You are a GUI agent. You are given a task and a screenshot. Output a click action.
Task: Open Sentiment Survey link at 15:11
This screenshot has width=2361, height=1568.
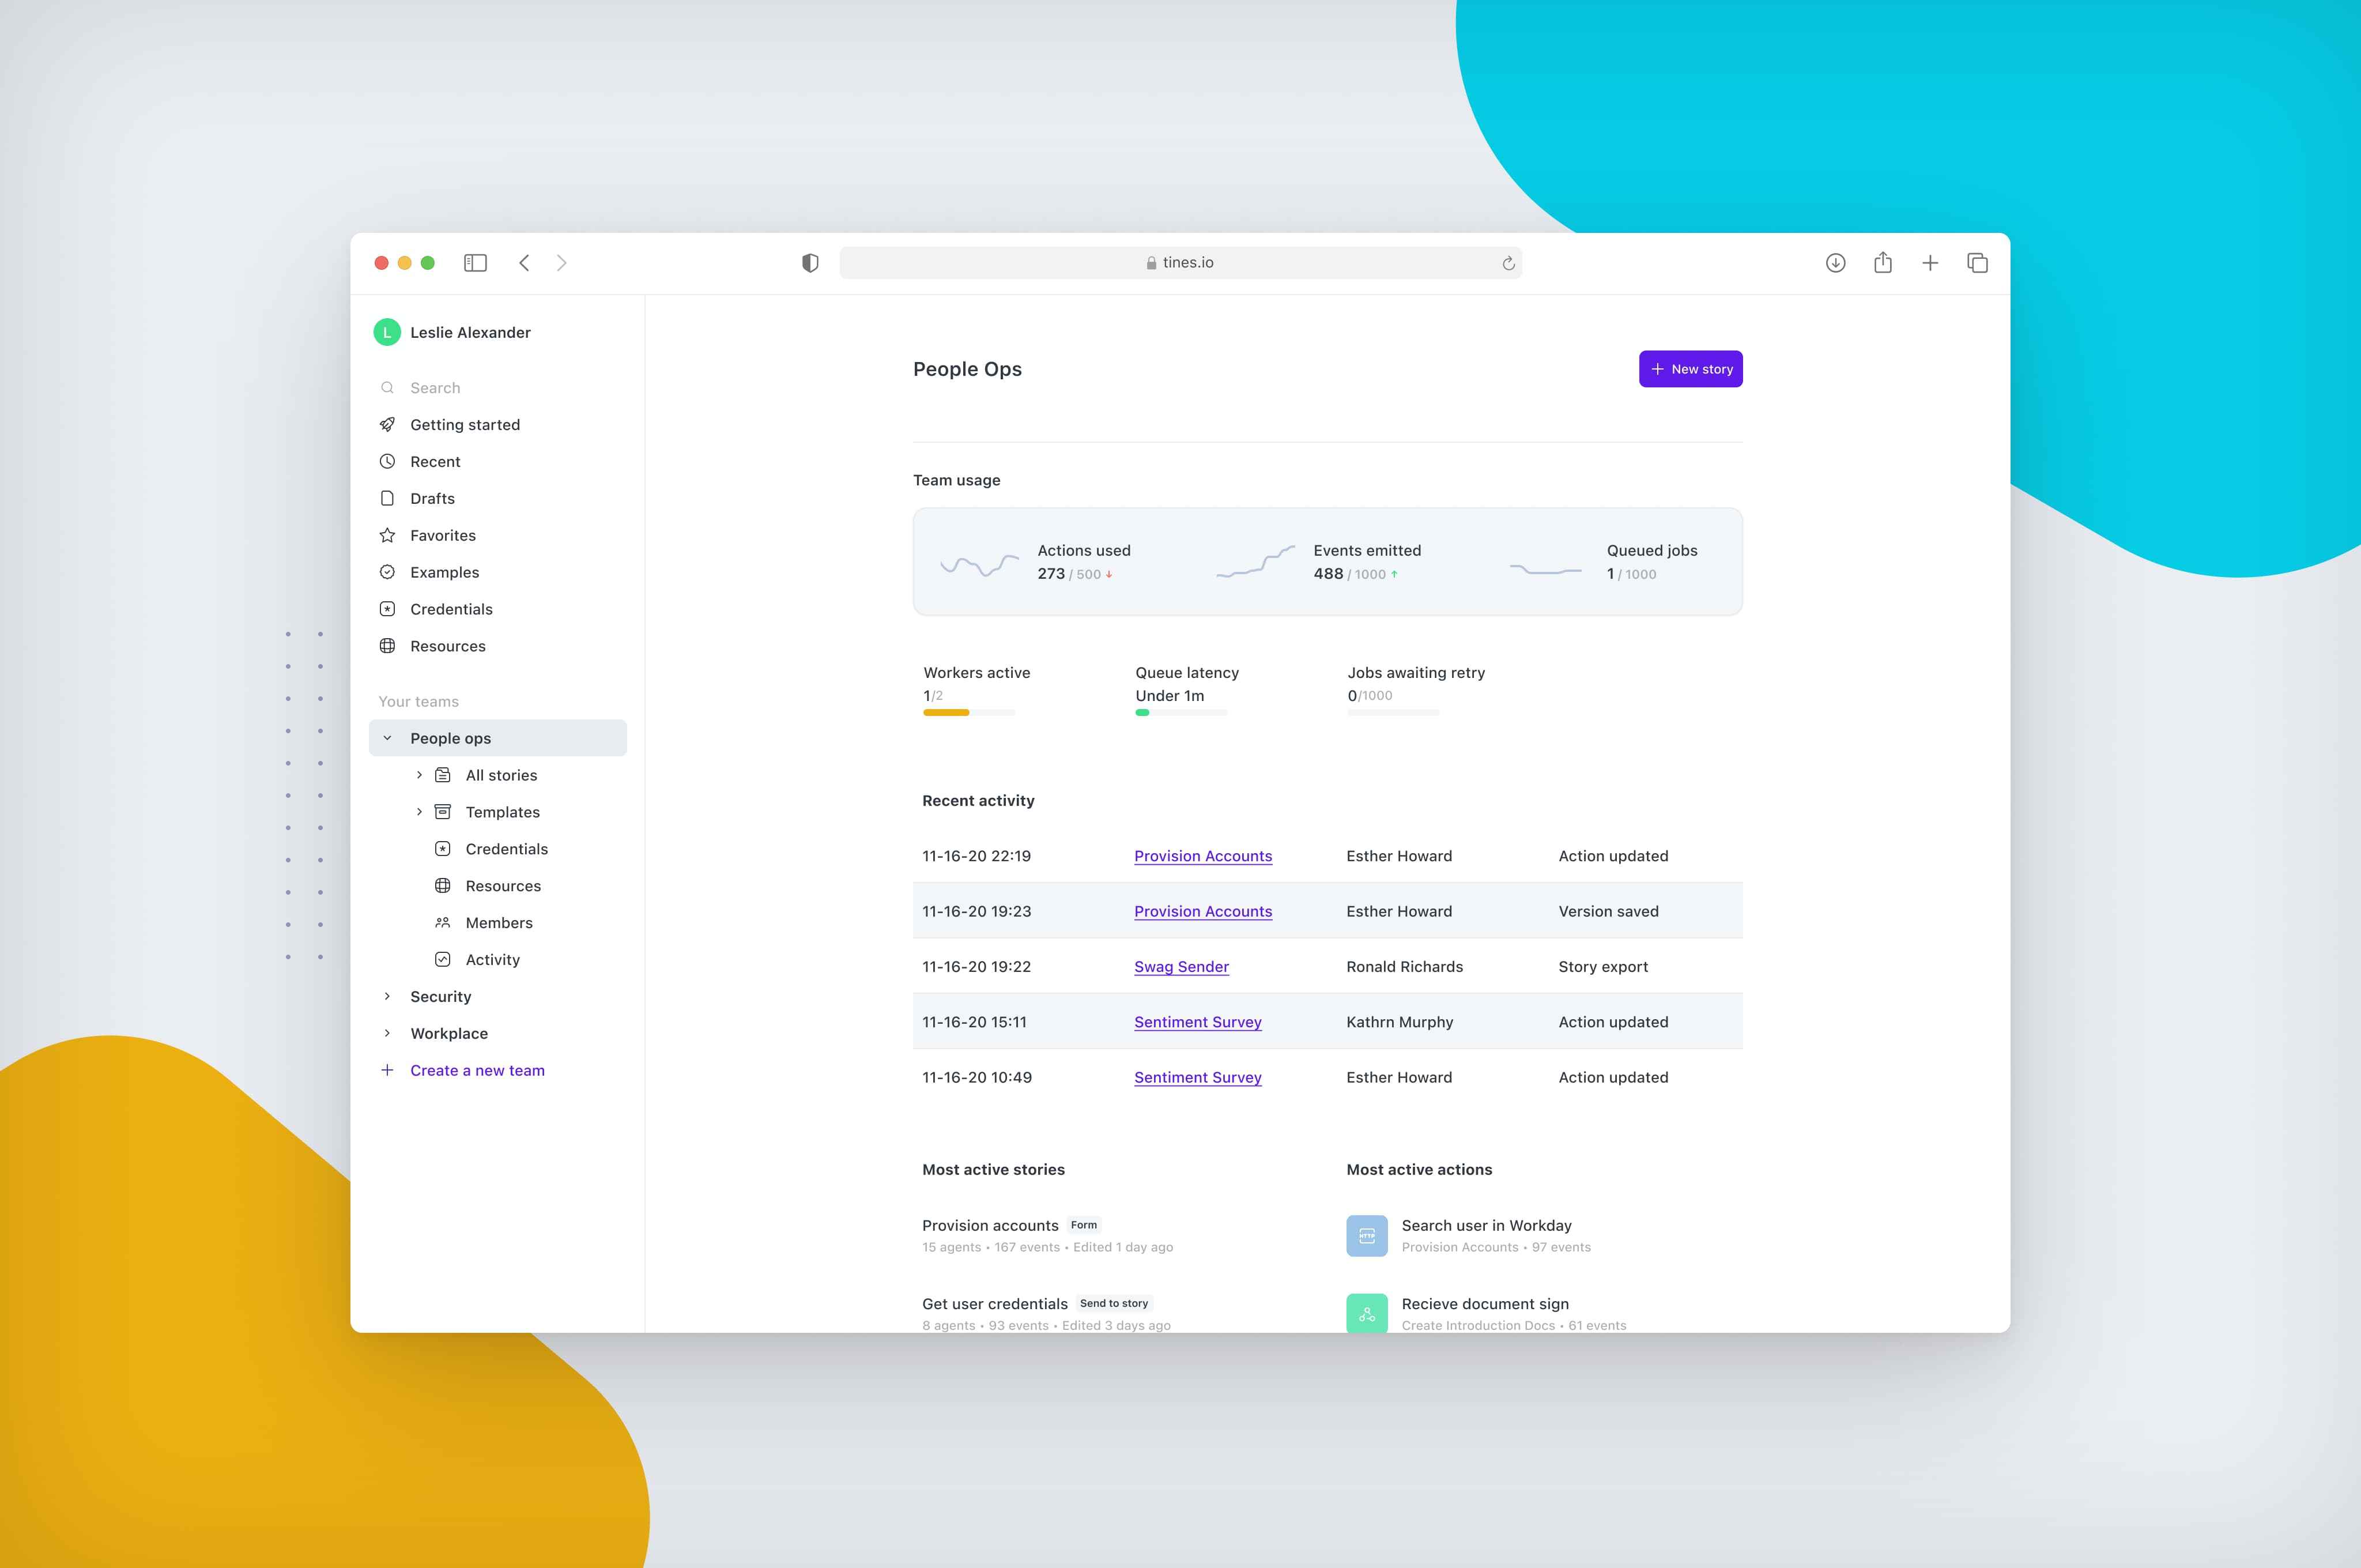click(1198, 1022)
